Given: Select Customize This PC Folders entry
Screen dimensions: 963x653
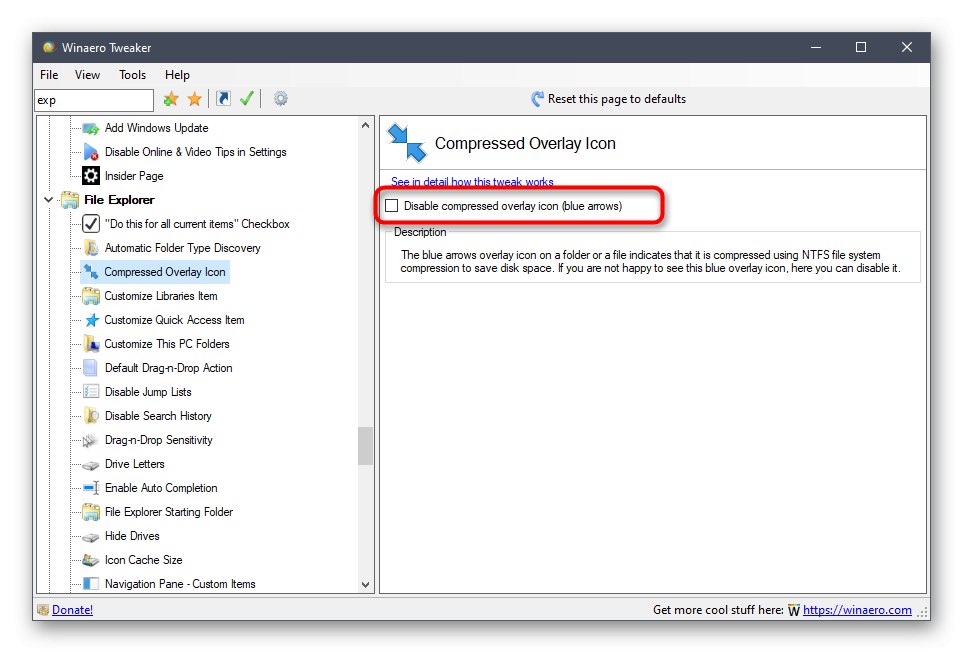Looking at the screenshot, I should coord(167,344).
